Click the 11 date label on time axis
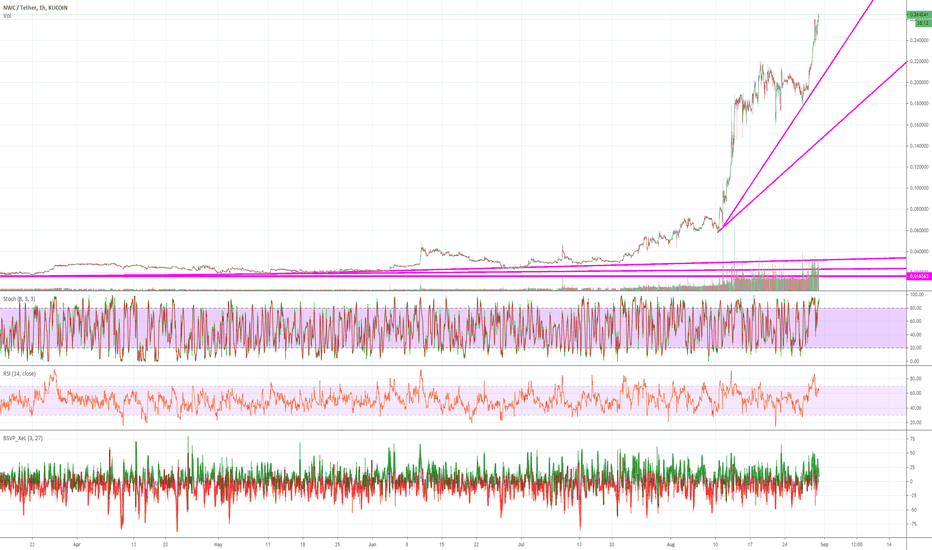Screen dimensions: 932x550 (268, 544)
